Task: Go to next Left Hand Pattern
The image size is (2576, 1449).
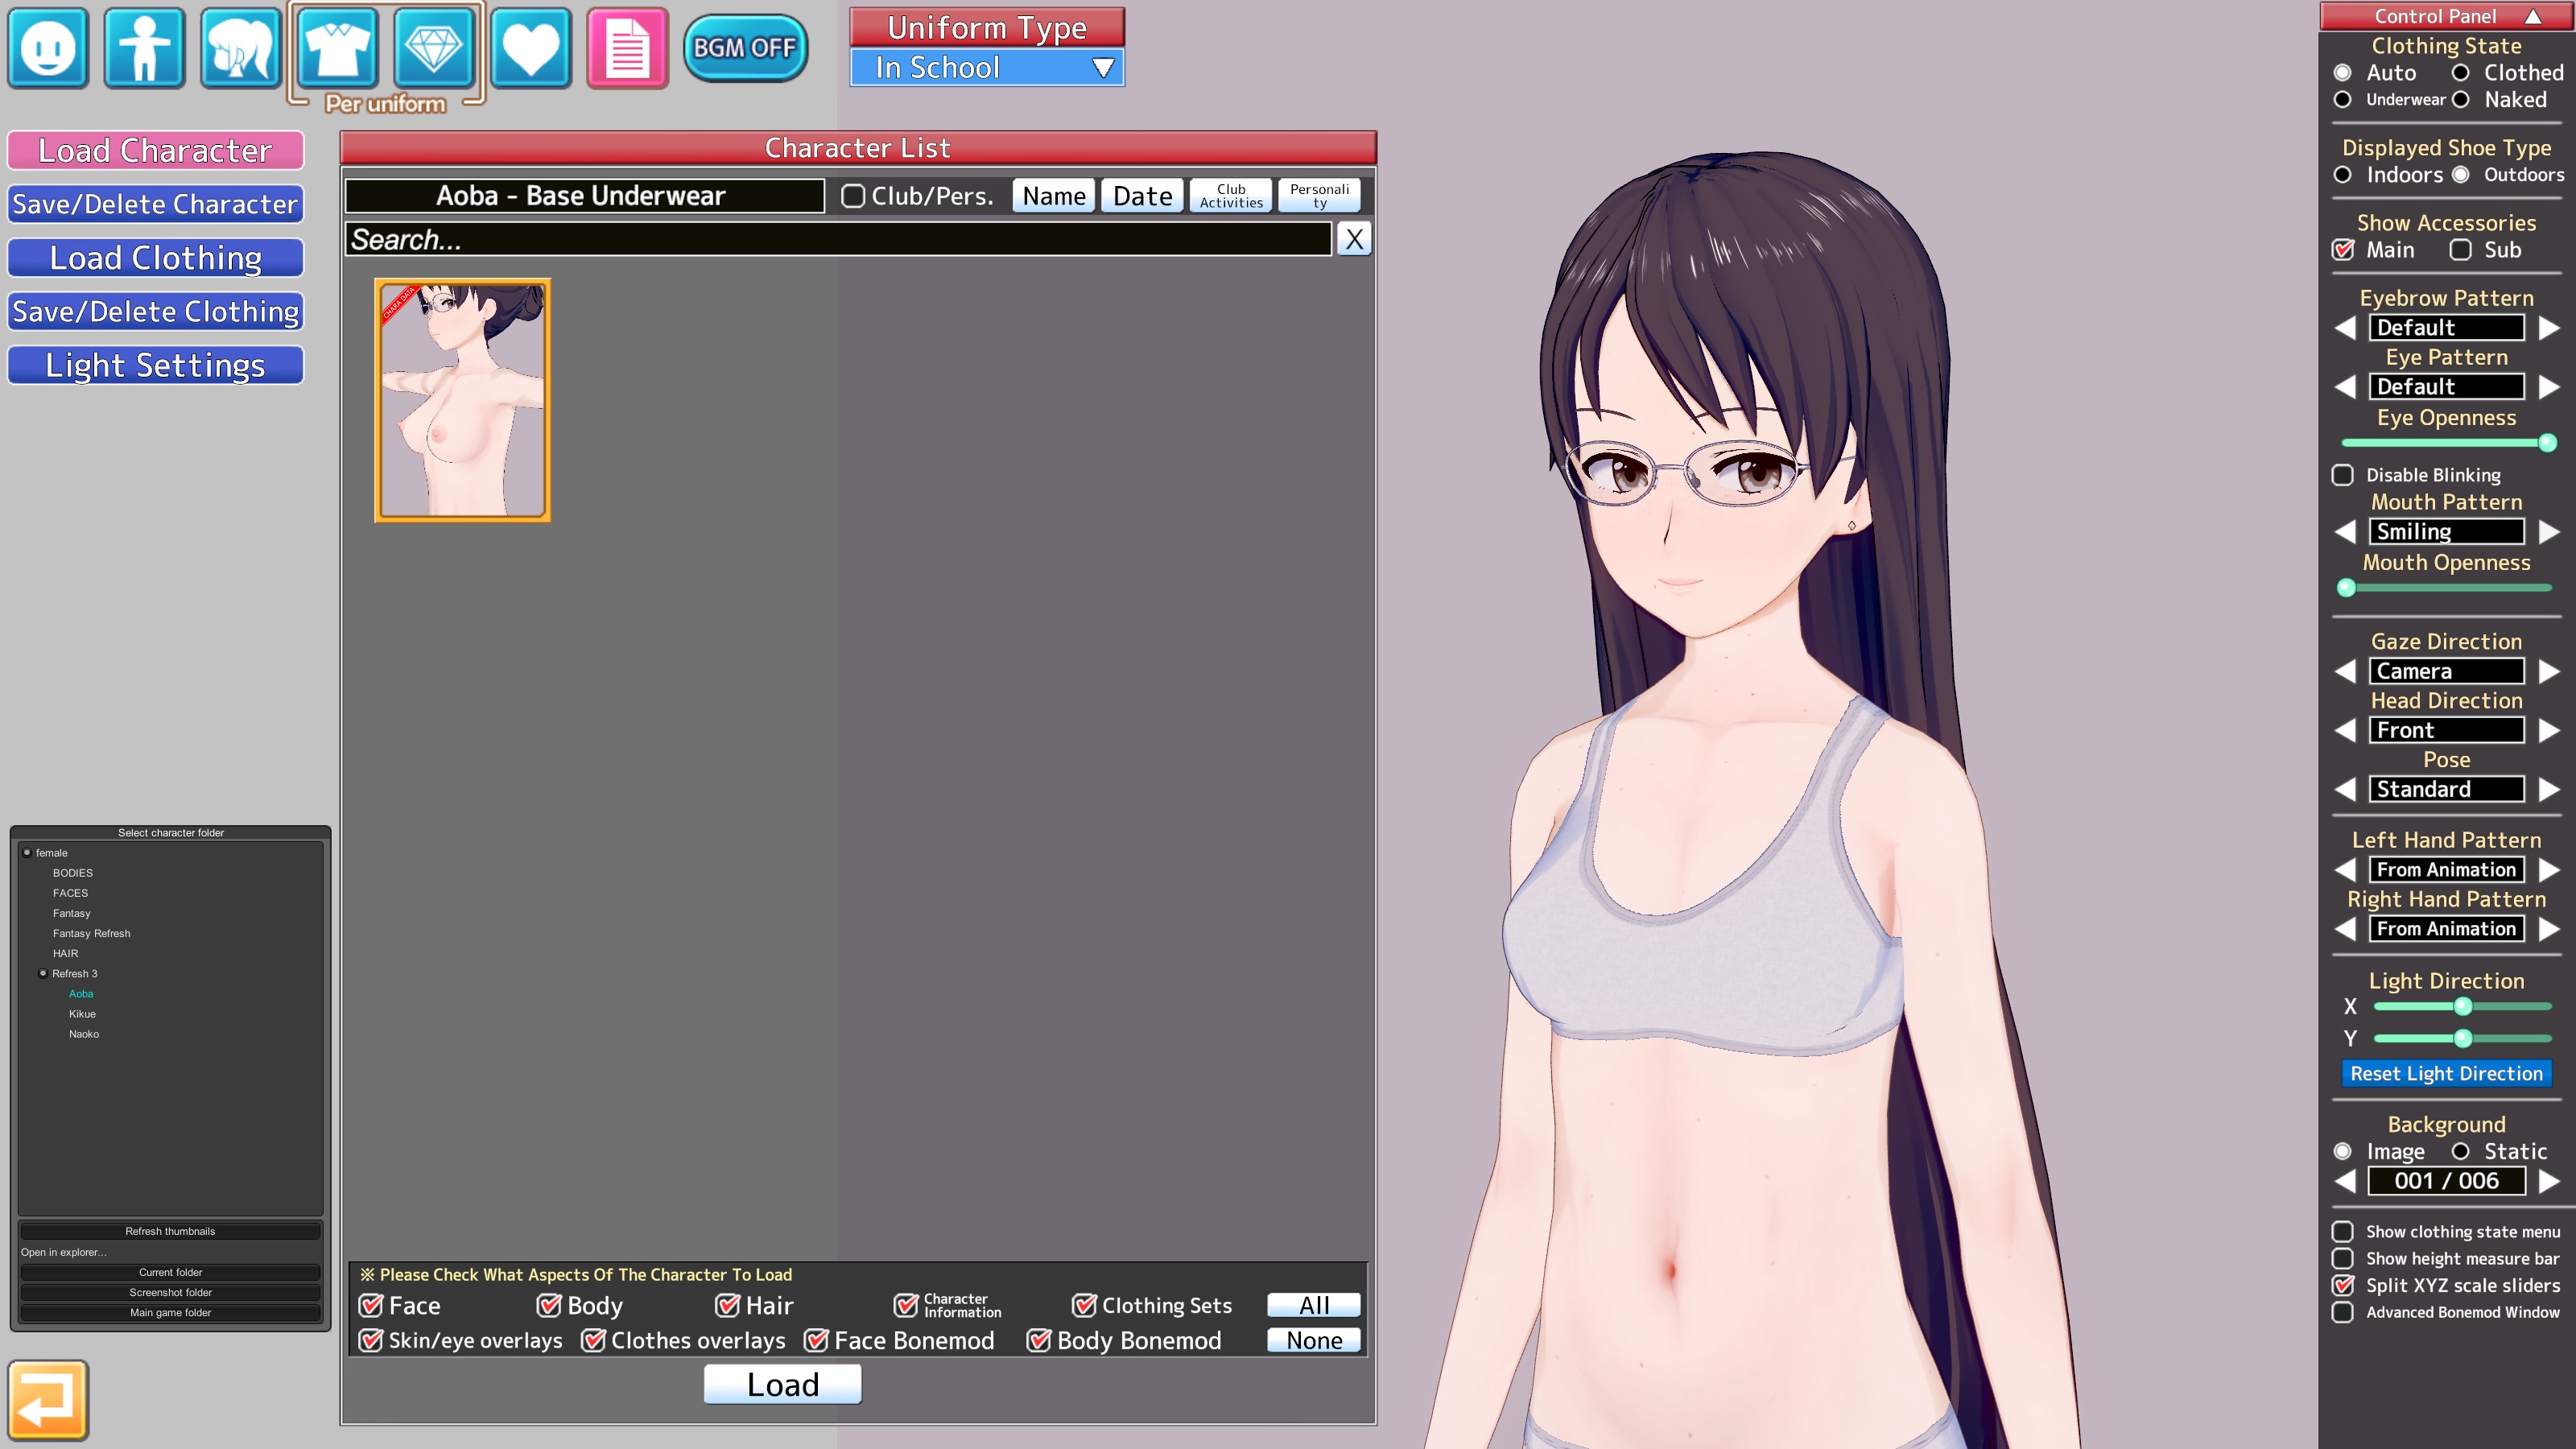Action: 2549,870
